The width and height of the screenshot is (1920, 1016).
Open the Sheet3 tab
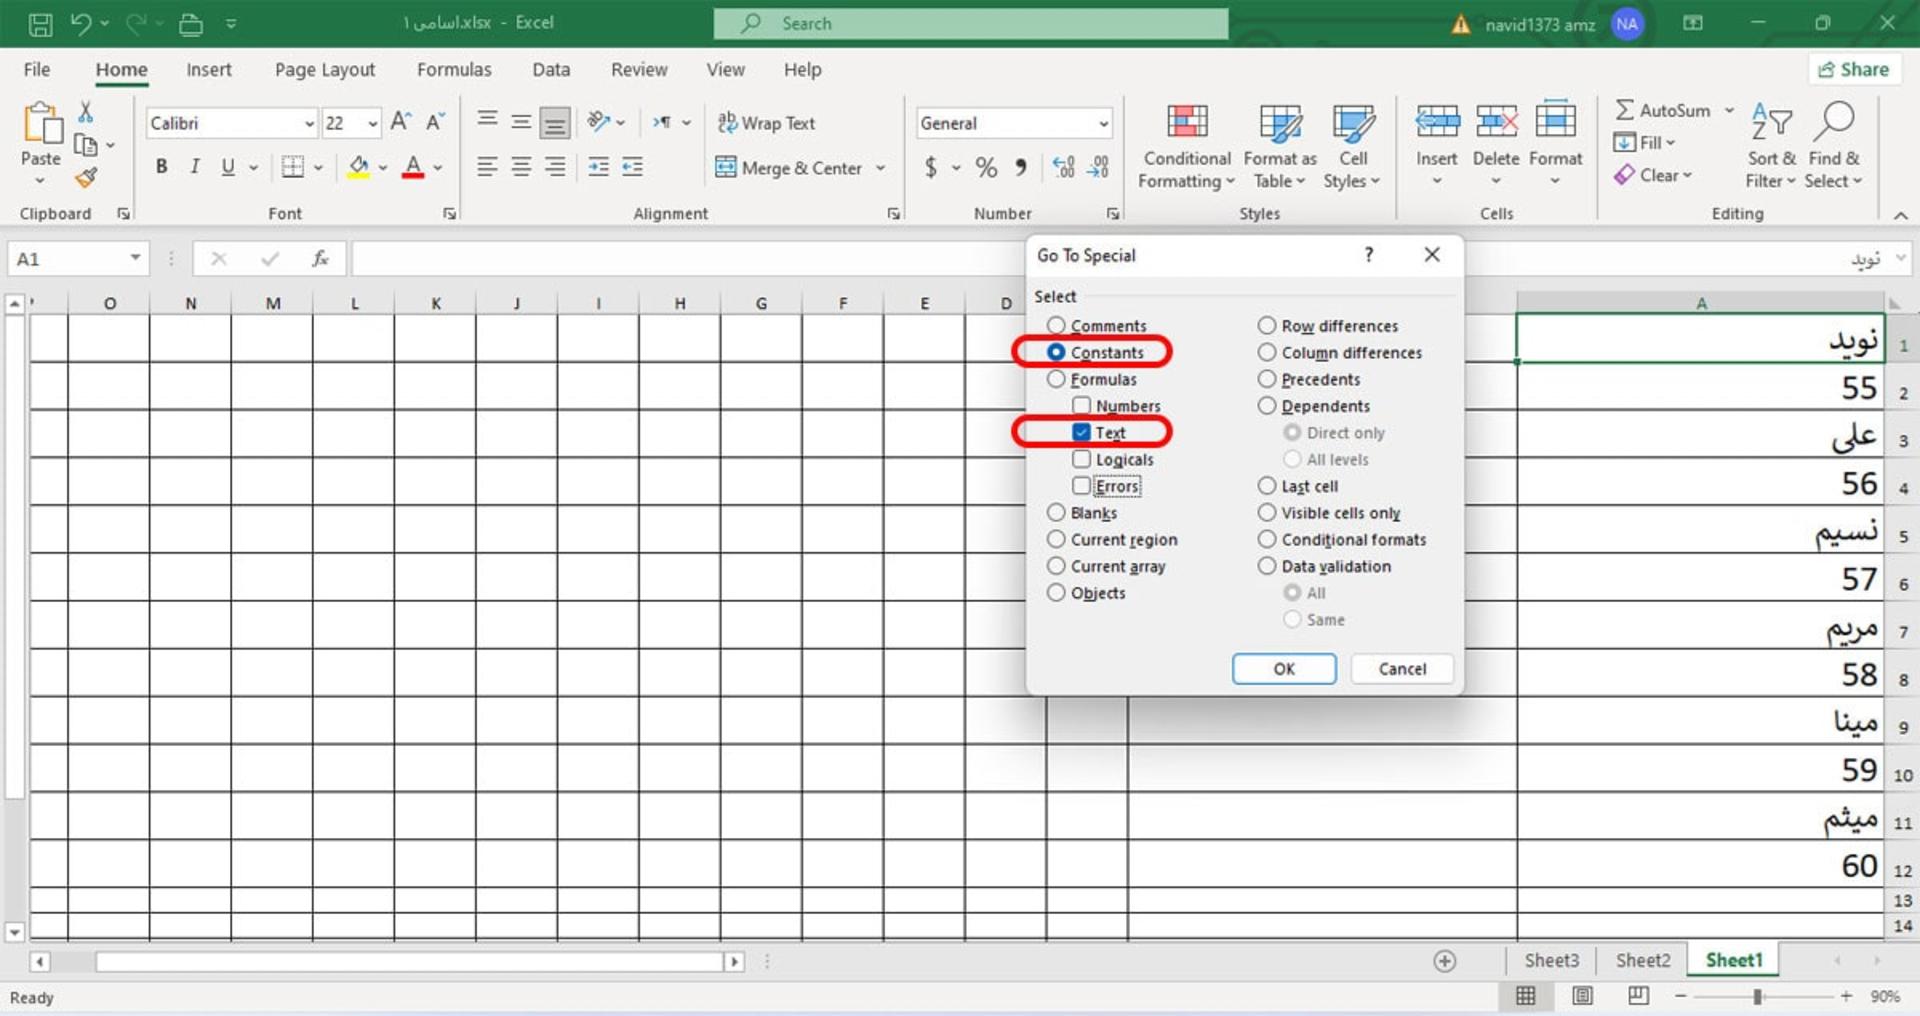(1552, 960)
